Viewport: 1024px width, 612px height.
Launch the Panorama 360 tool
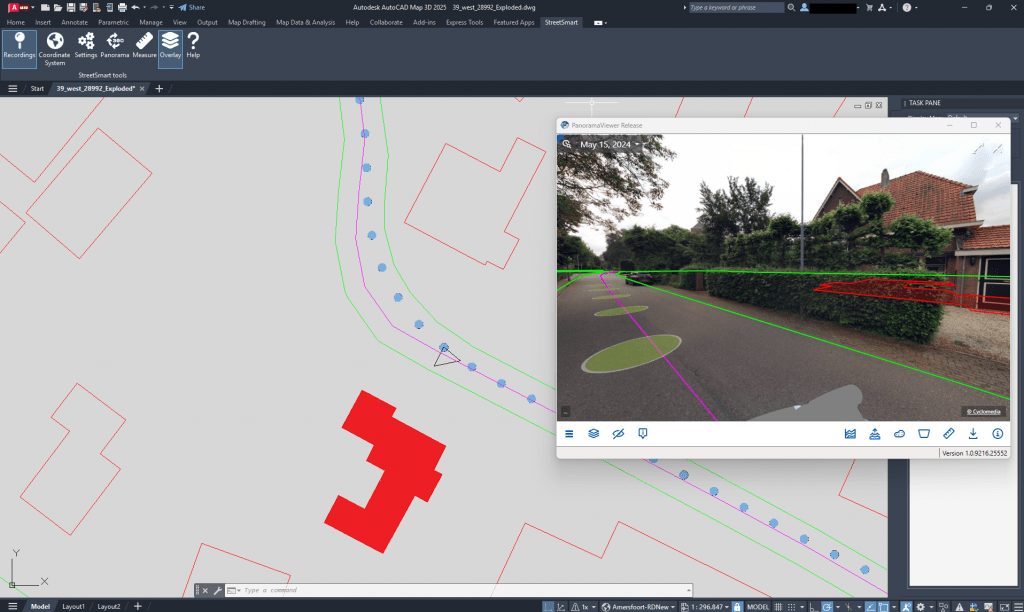pyautogui.click(x=115, y=46)
